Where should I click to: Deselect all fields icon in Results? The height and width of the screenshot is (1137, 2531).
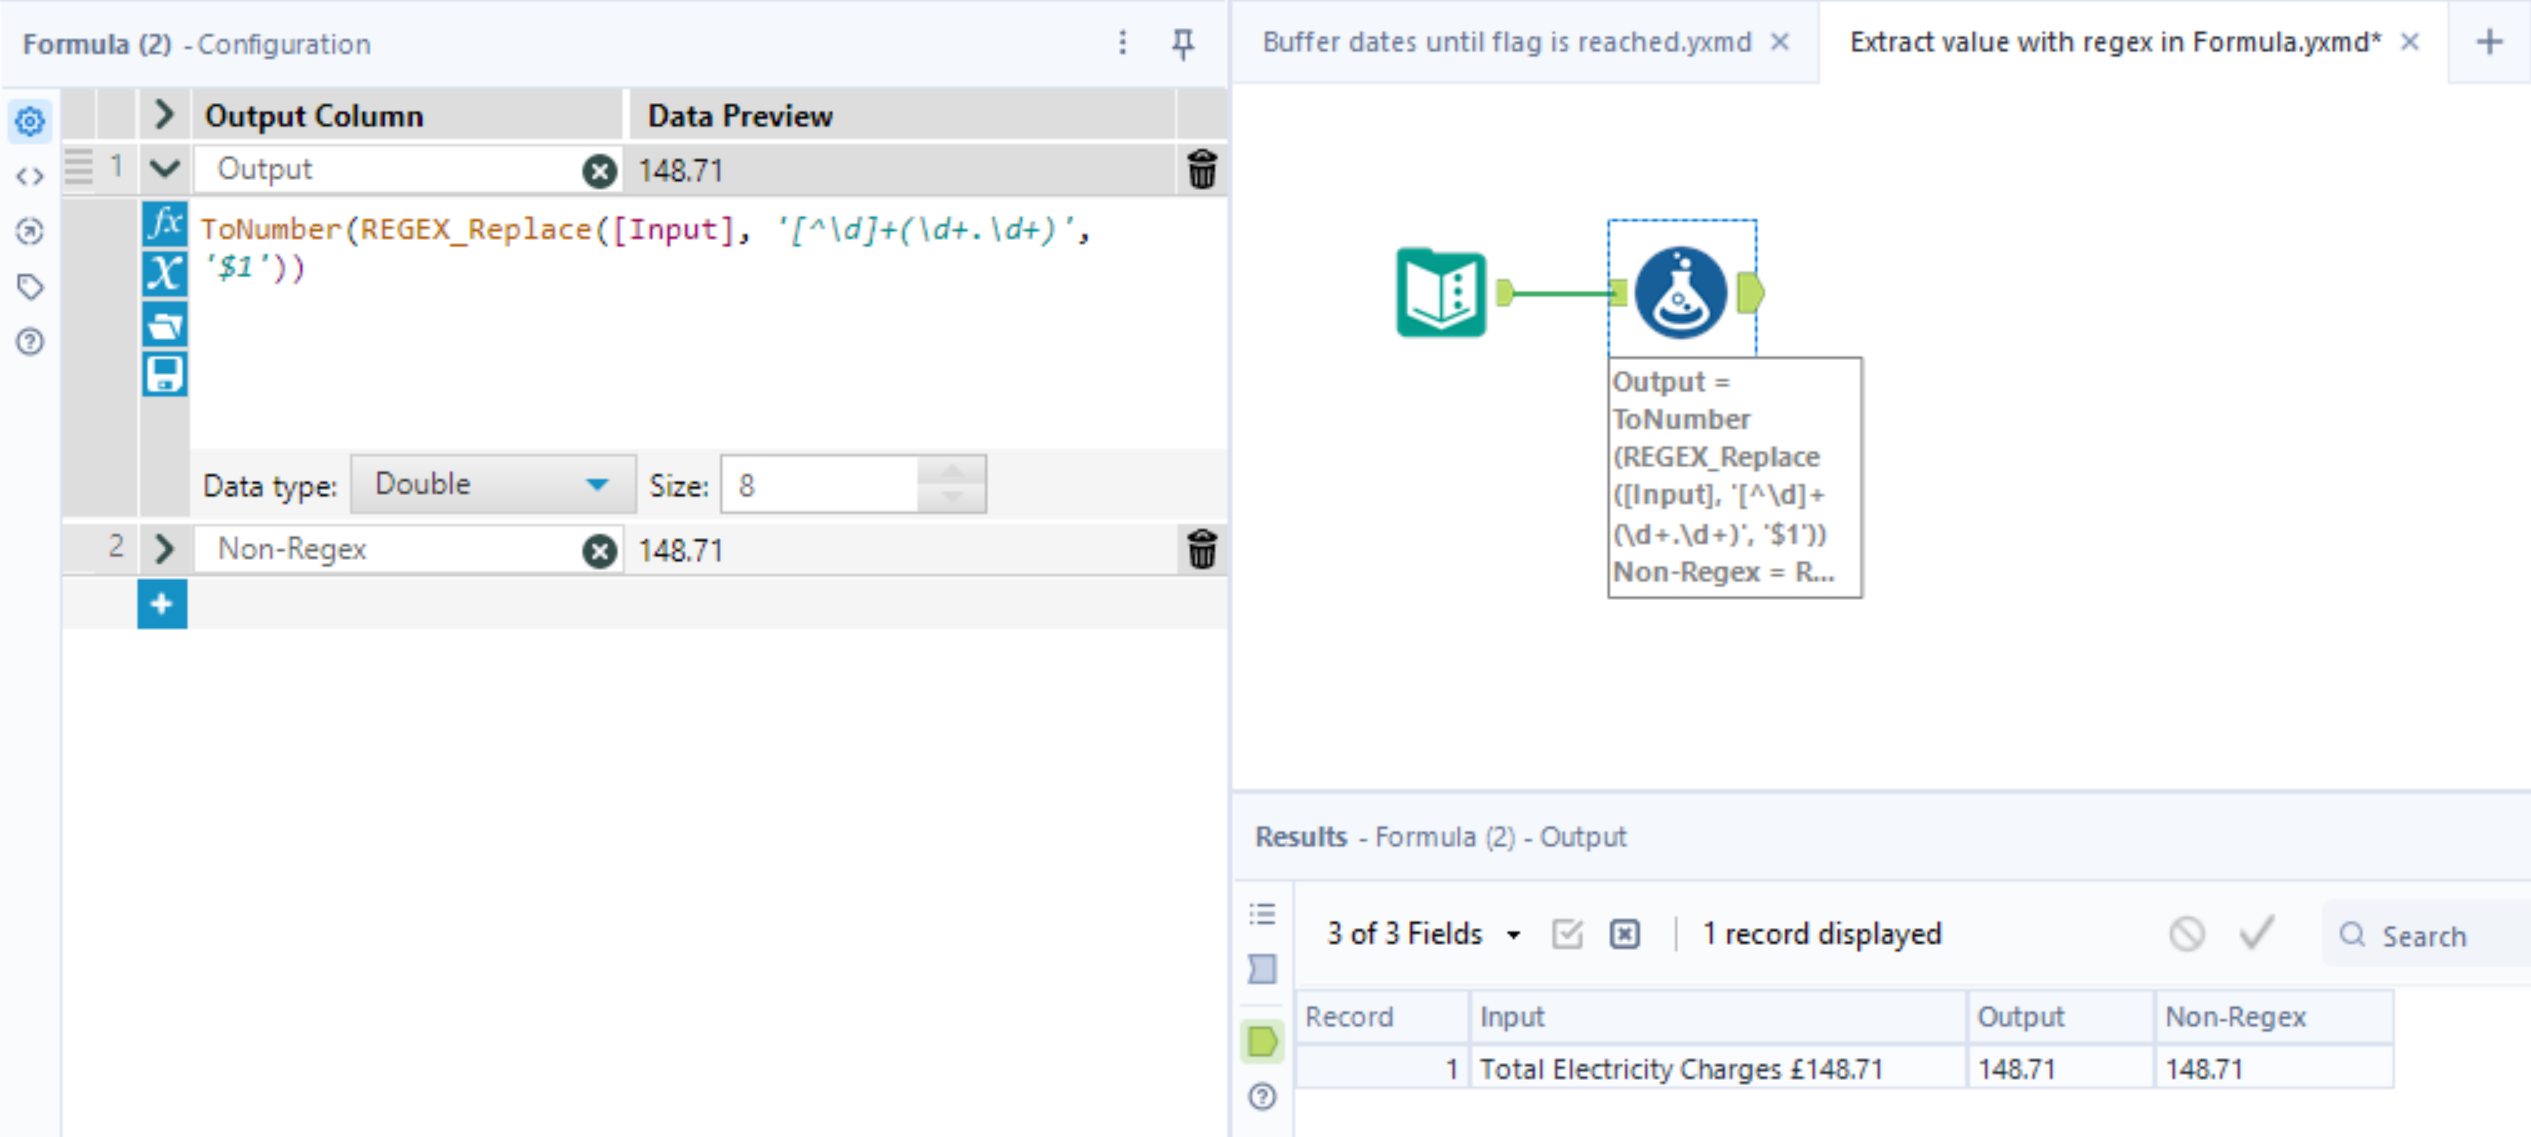tap(1624, 934)
